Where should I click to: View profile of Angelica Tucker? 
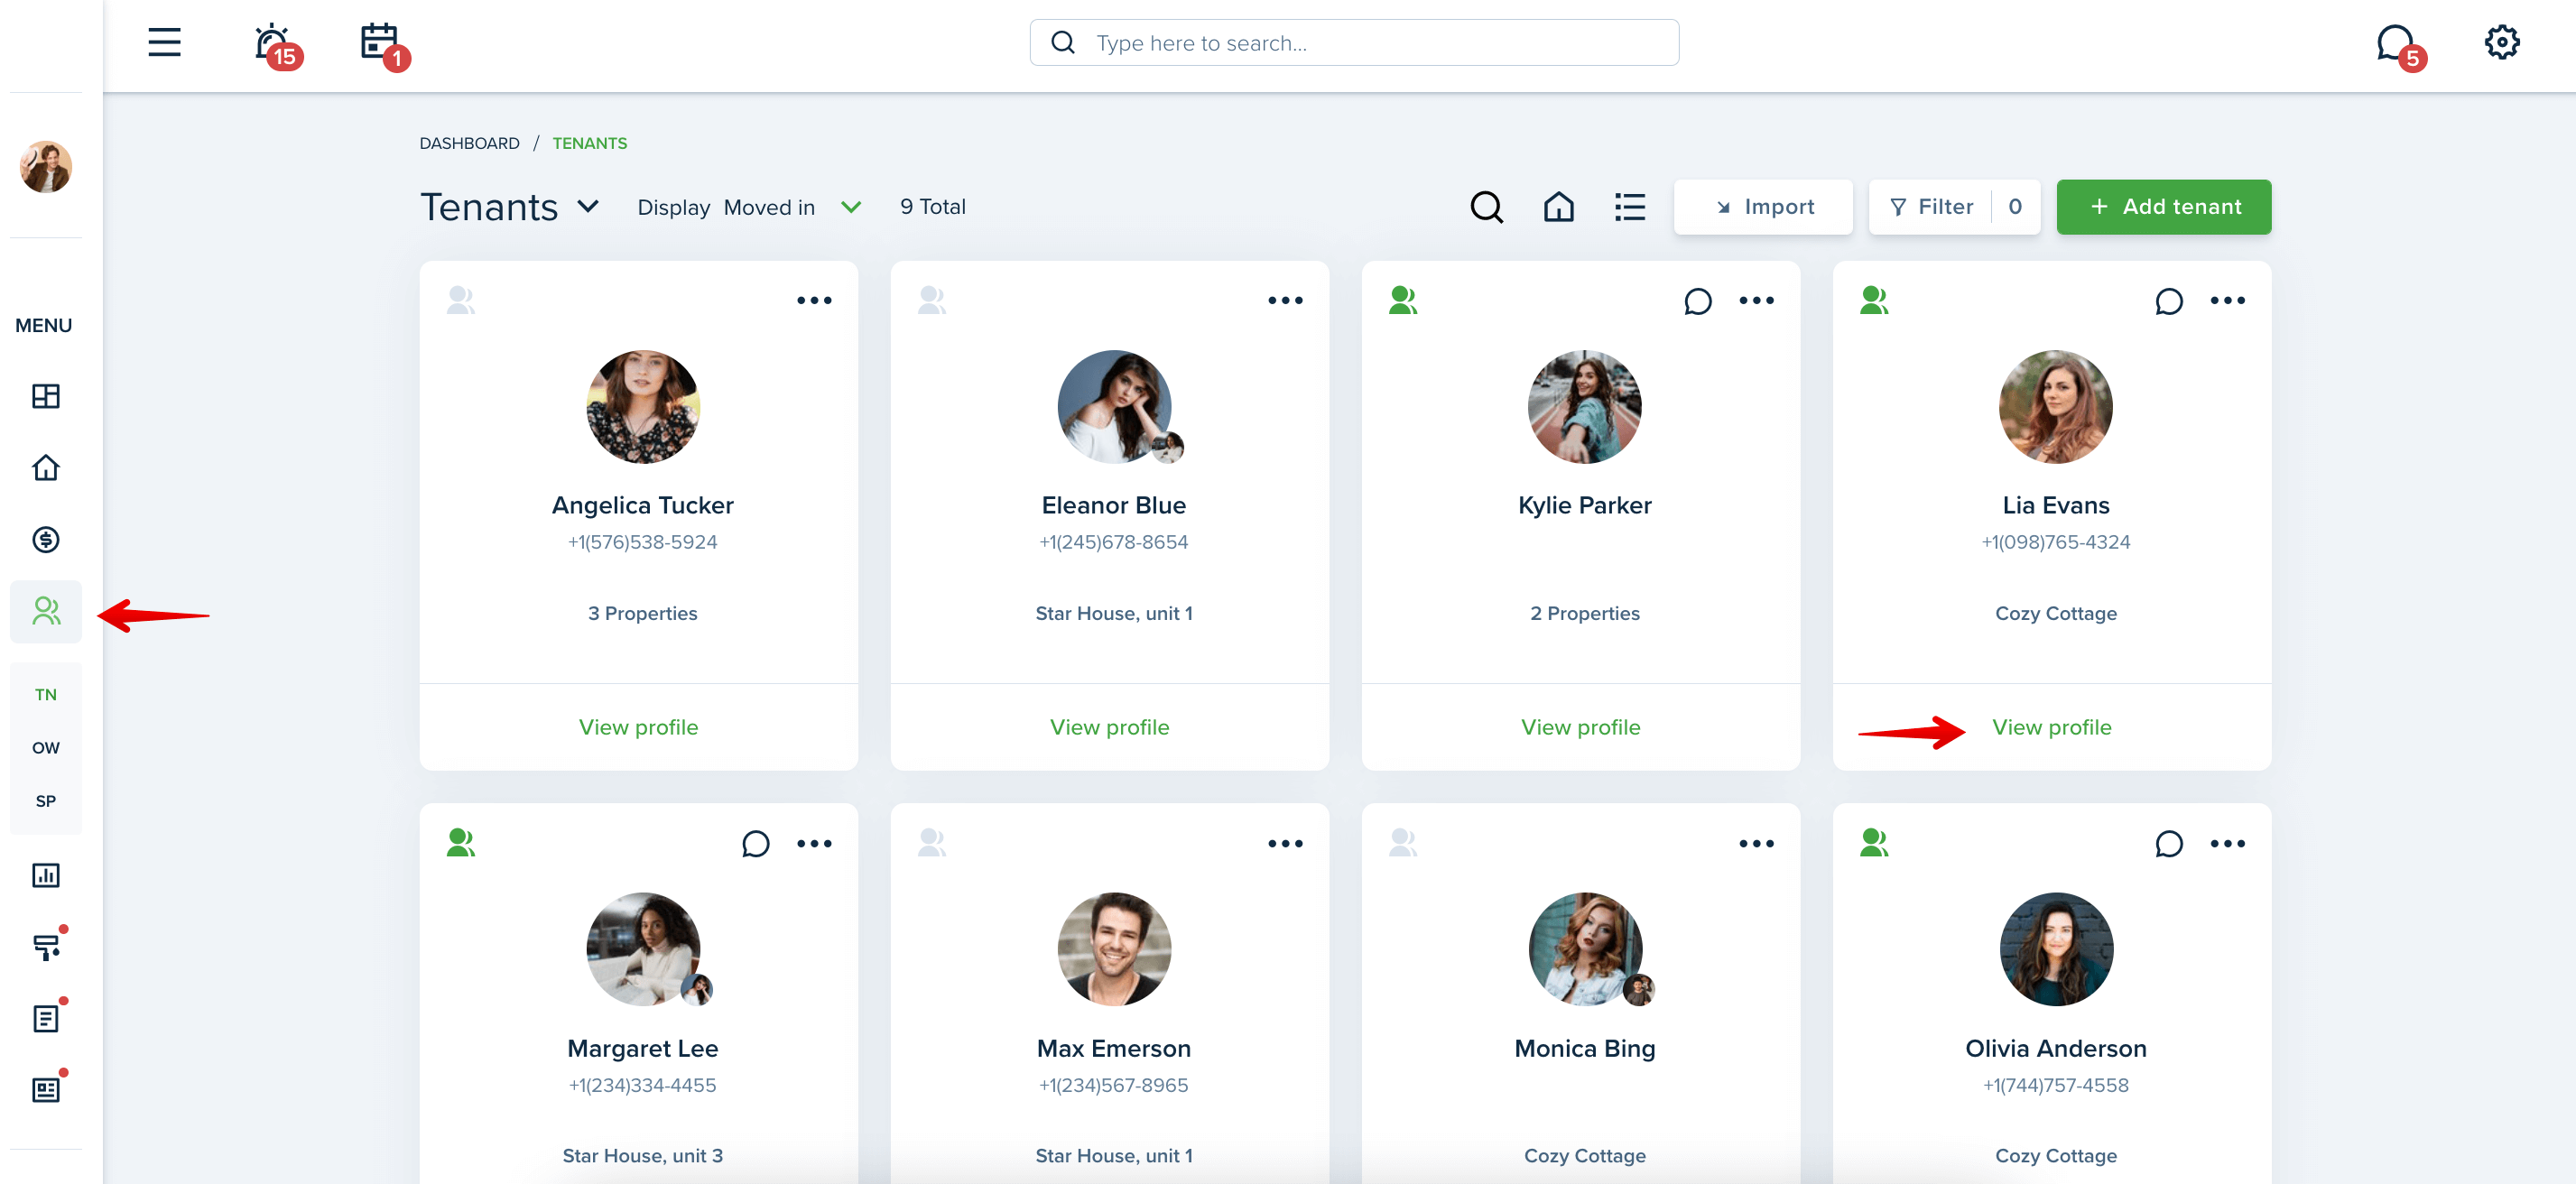pyautogui.click(x=638, y=727)
